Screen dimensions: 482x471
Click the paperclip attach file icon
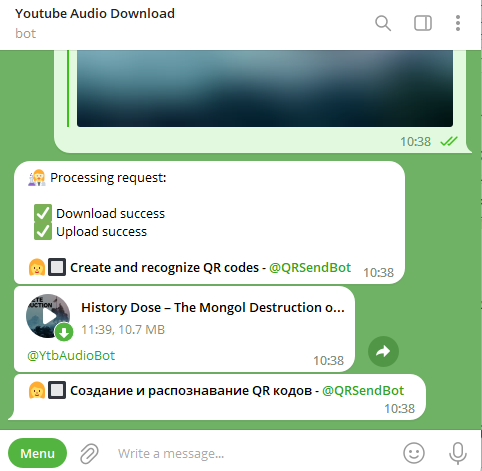click(x=89, y=453)
